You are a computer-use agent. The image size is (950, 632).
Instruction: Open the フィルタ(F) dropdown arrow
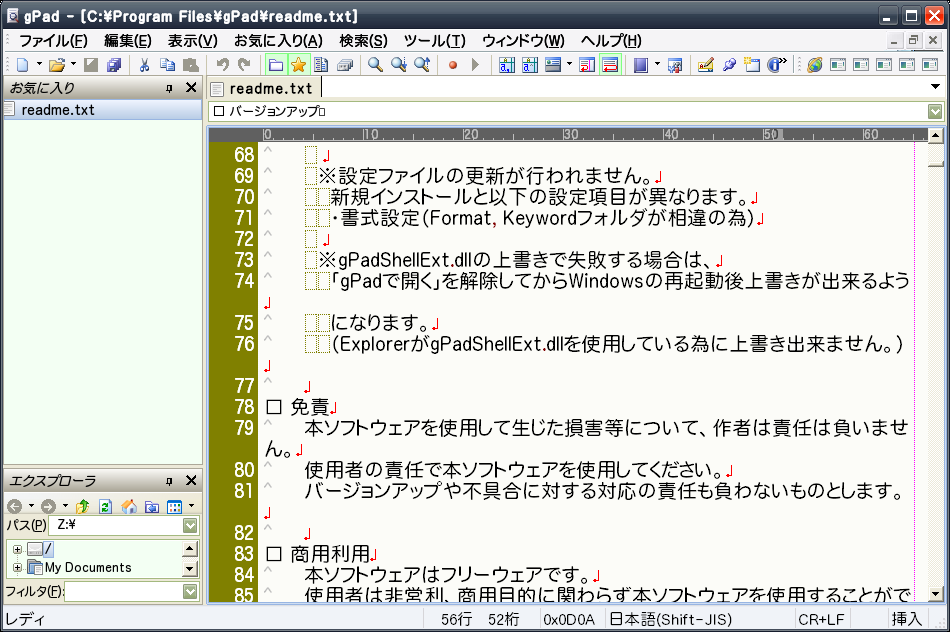[190, 591]
